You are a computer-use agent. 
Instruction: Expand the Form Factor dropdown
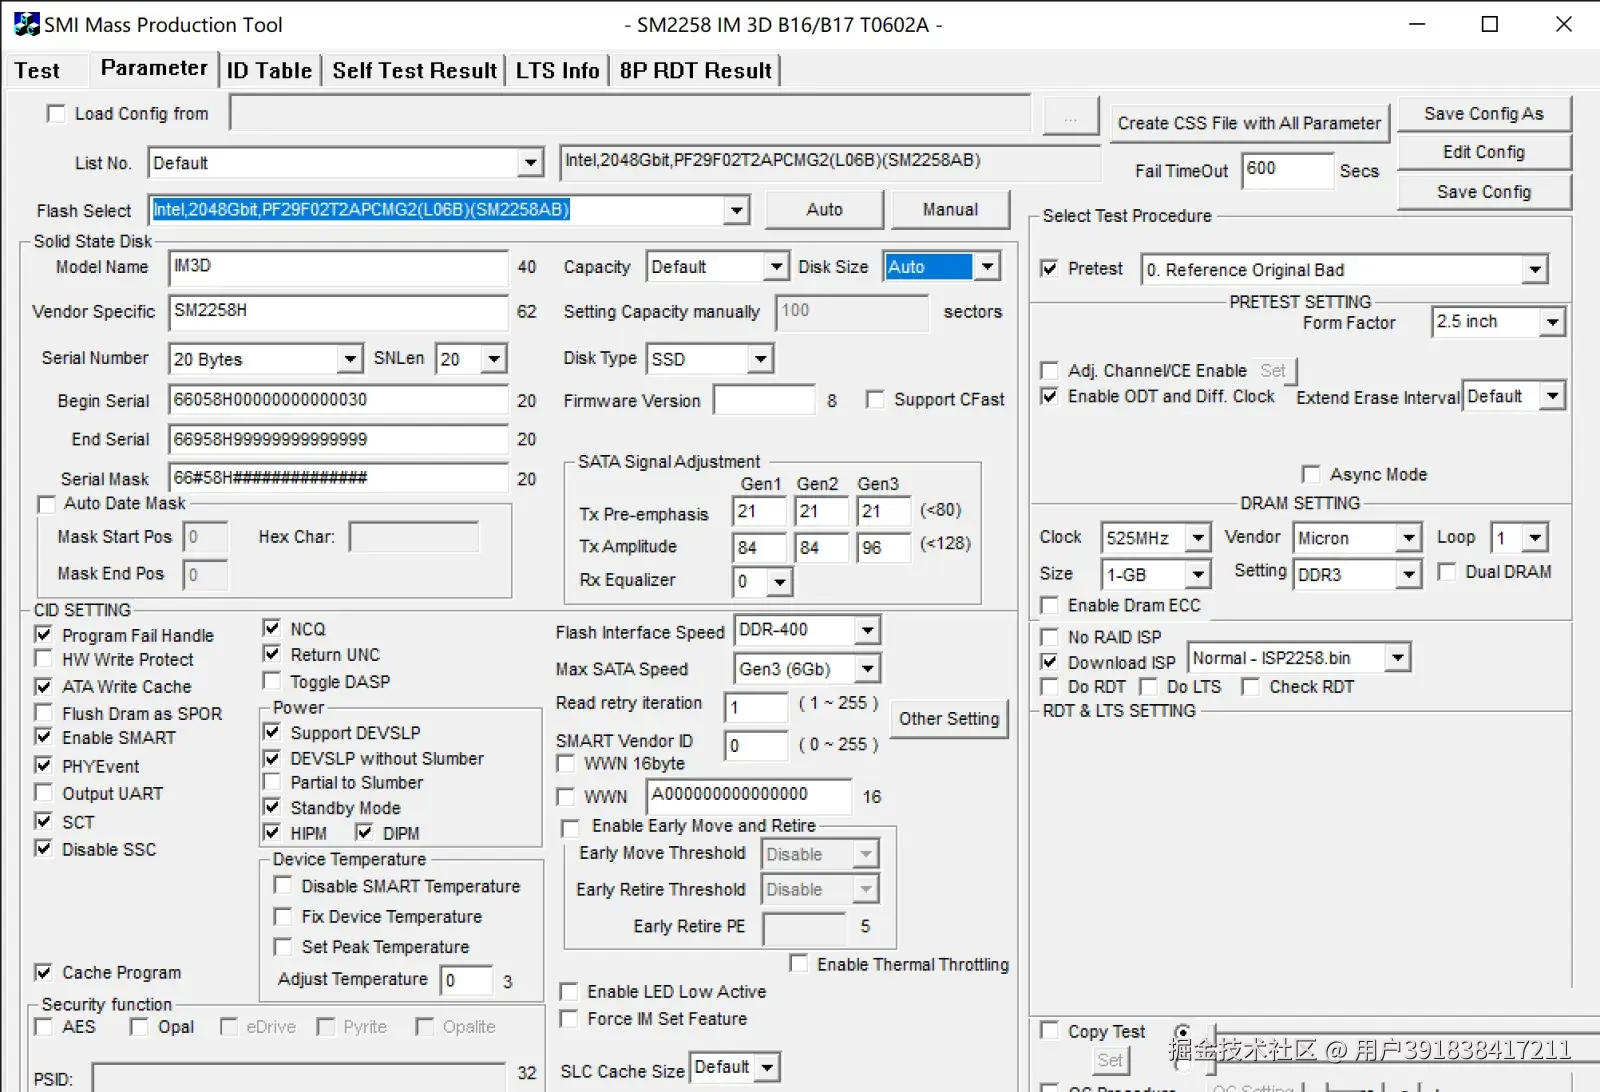coord(1551,322)
